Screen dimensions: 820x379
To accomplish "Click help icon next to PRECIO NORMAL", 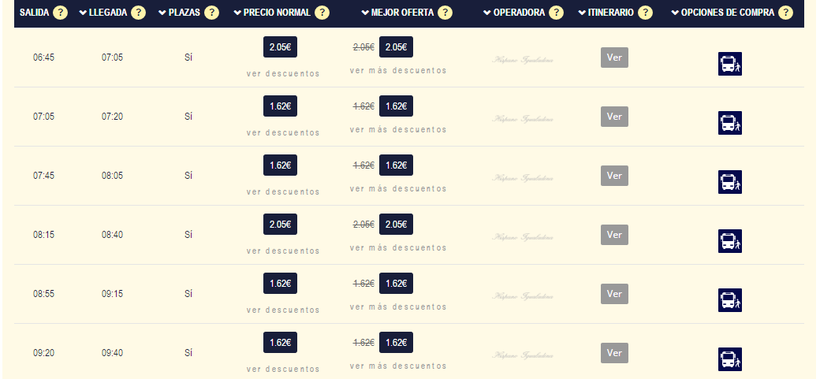I will [x=322, y=13].
